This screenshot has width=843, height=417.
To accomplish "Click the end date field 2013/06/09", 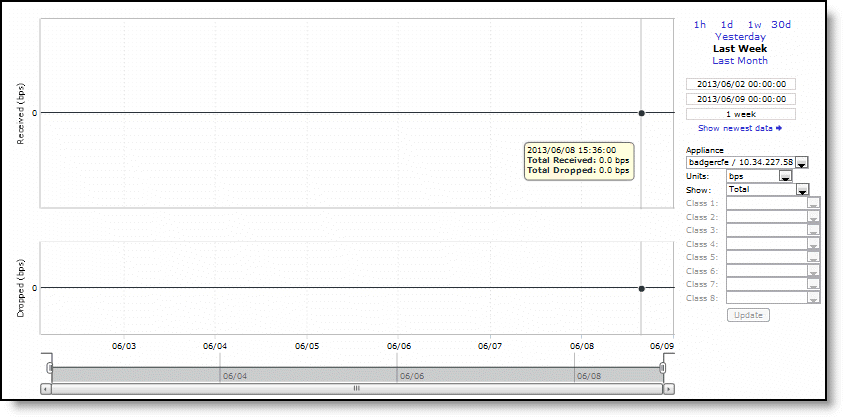I will coord(740,99).
